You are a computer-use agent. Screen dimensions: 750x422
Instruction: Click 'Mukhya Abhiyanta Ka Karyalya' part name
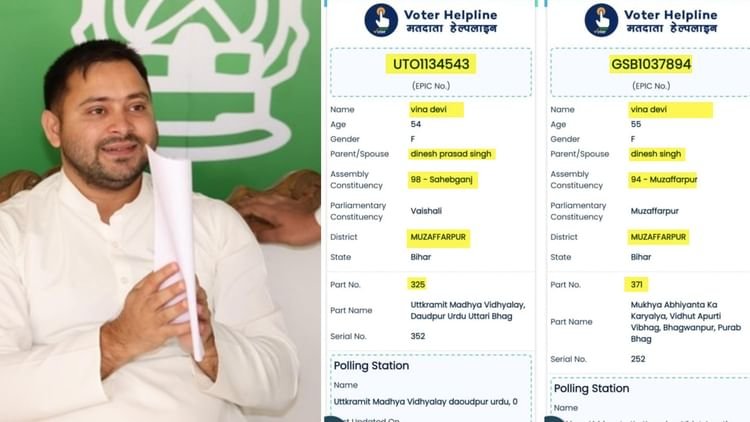685,322
